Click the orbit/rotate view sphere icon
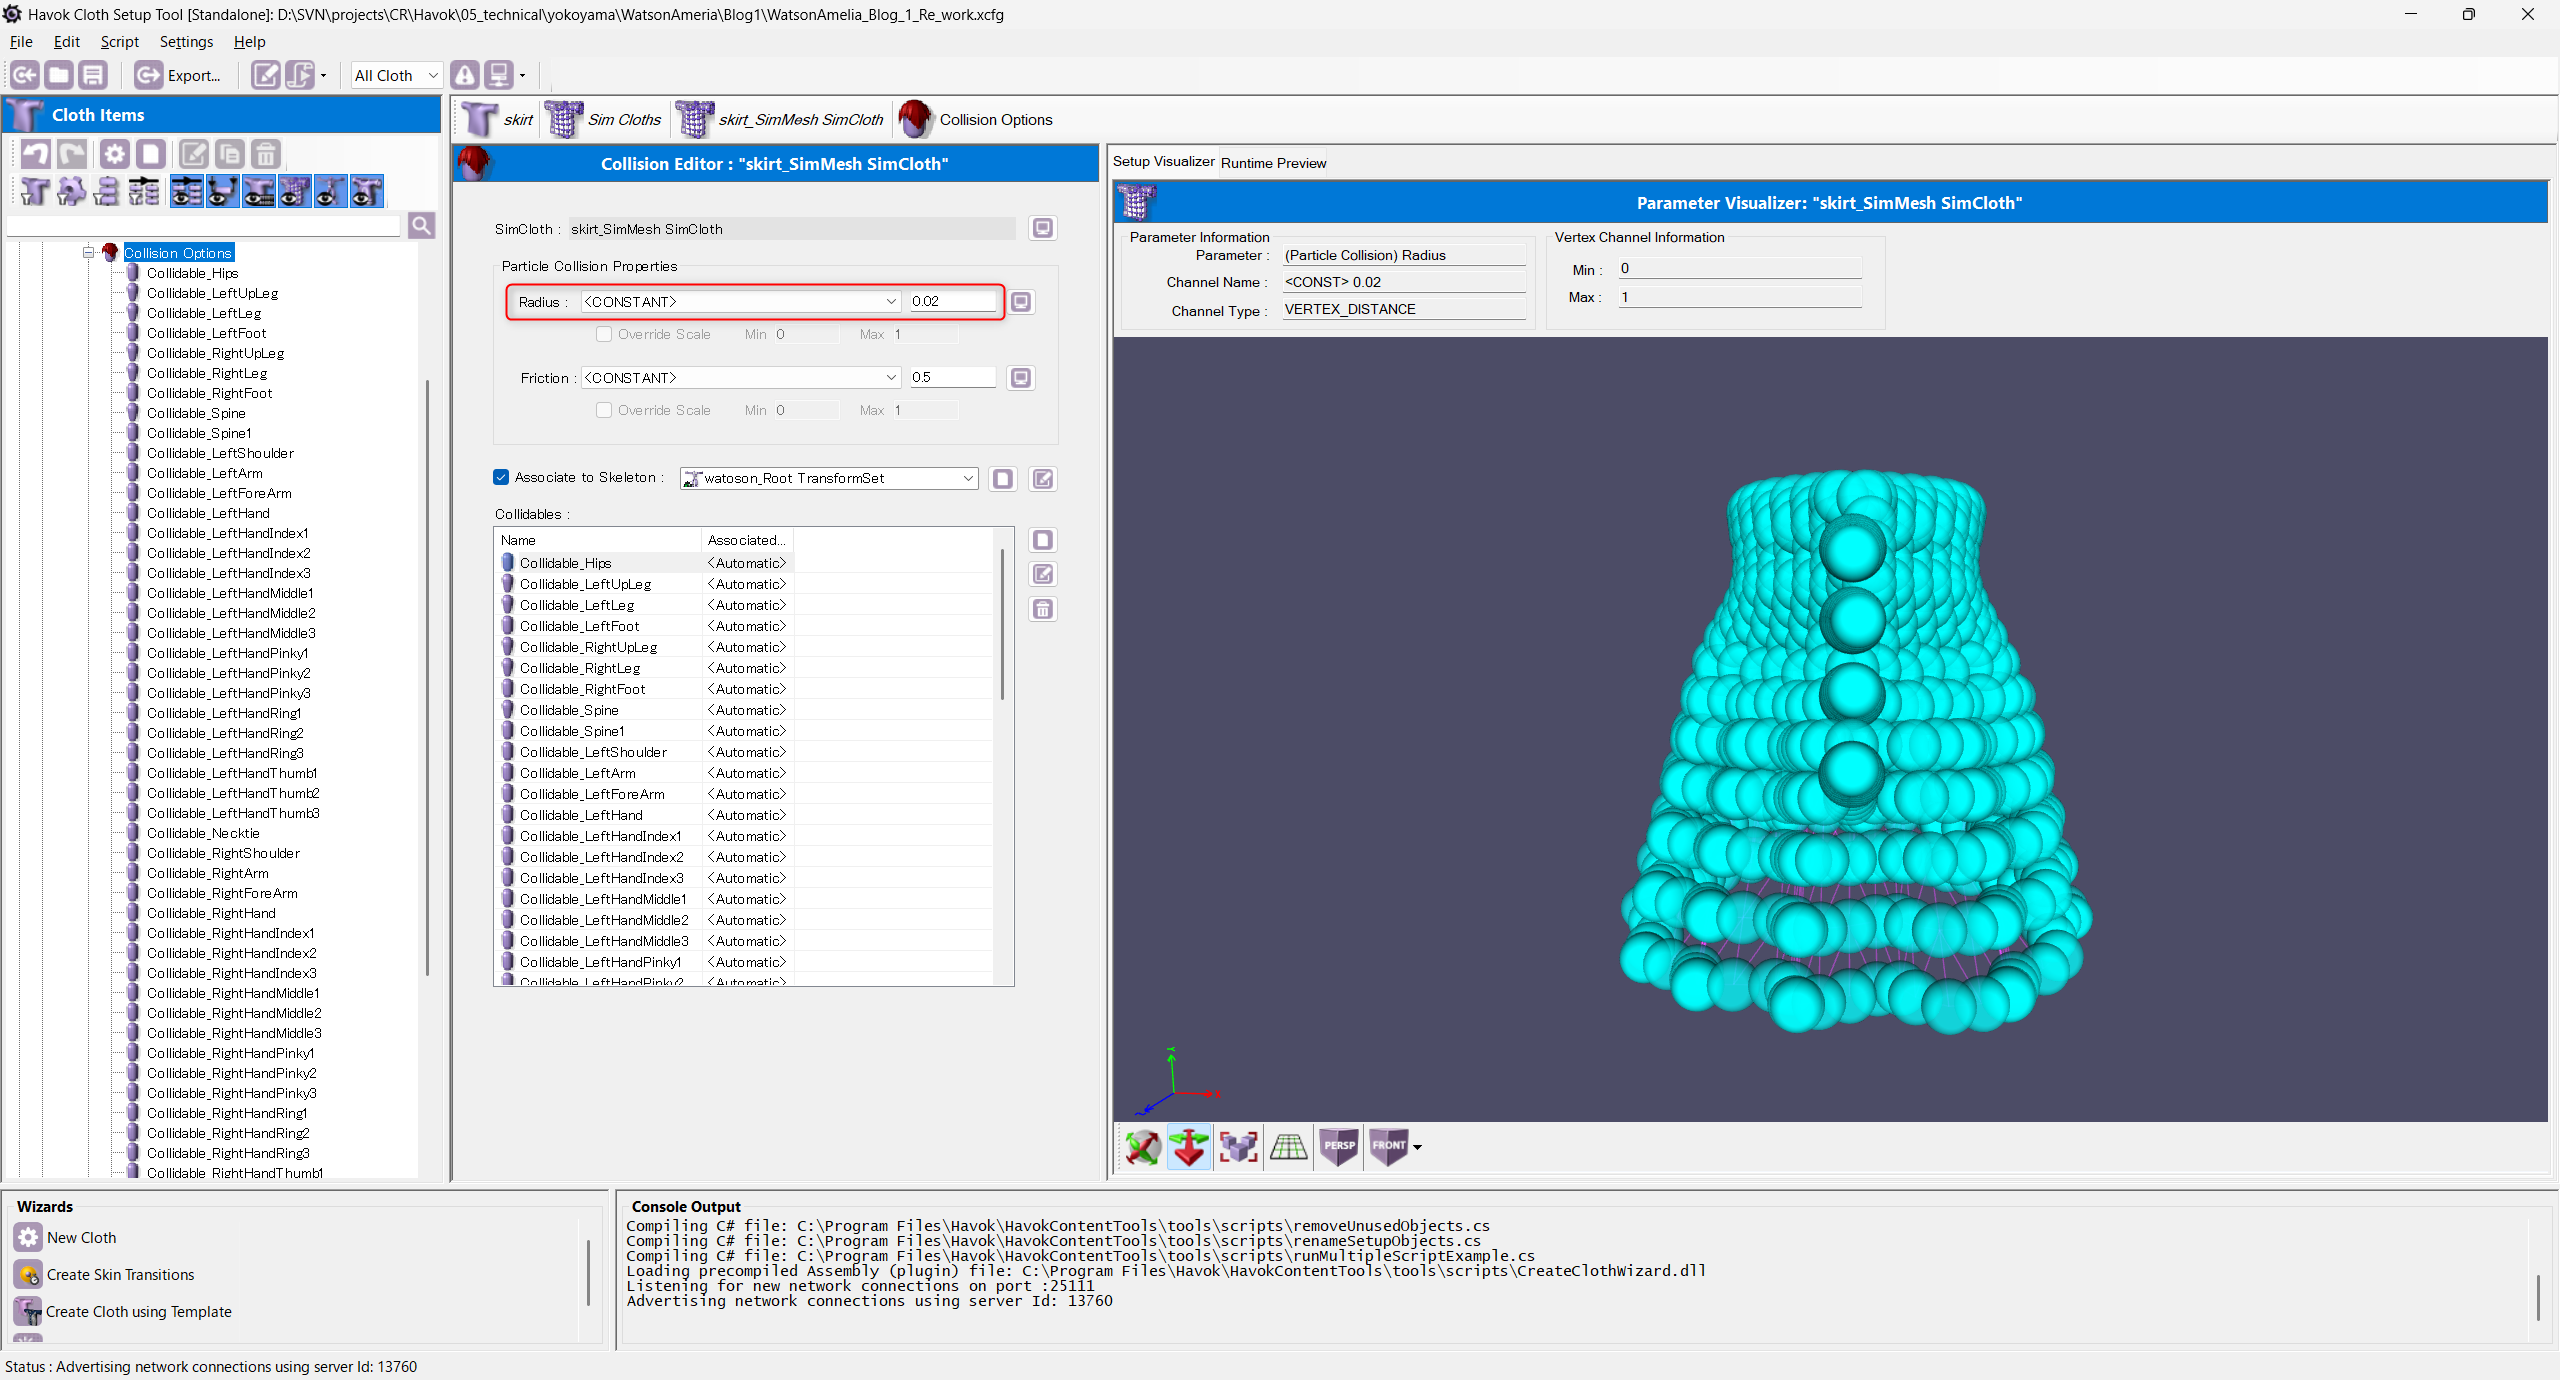This screenshot has width=2560, height=1380. [x=1141, y=1147]
